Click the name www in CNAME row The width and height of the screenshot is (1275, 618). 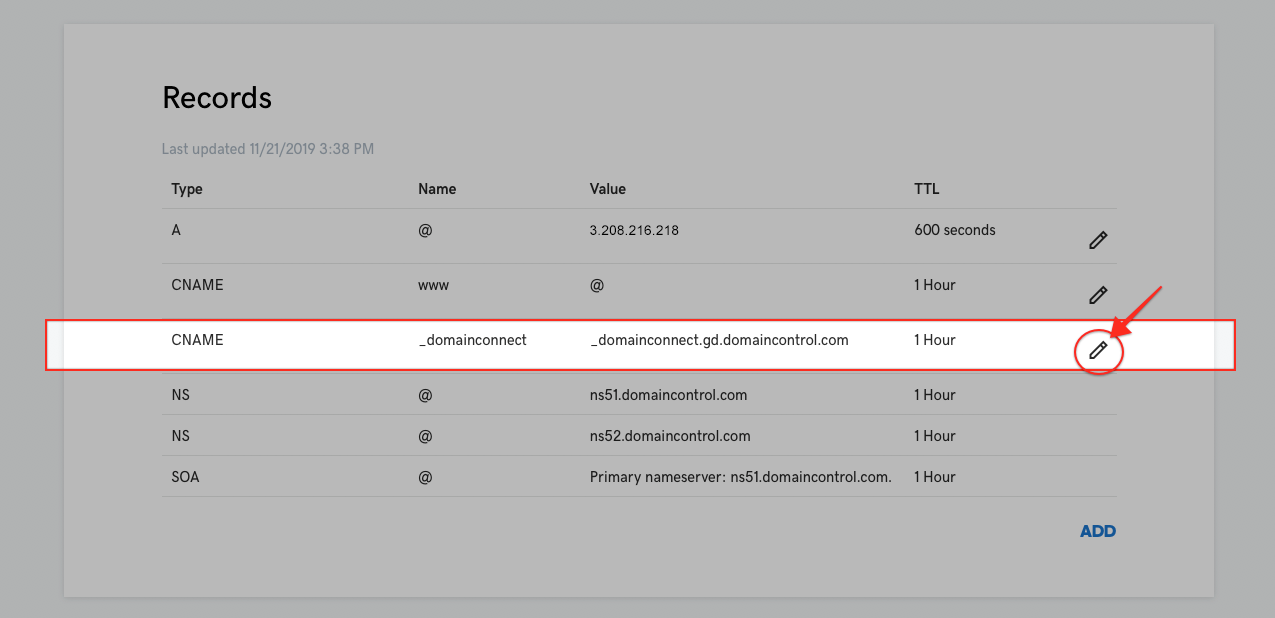point(434,285)
